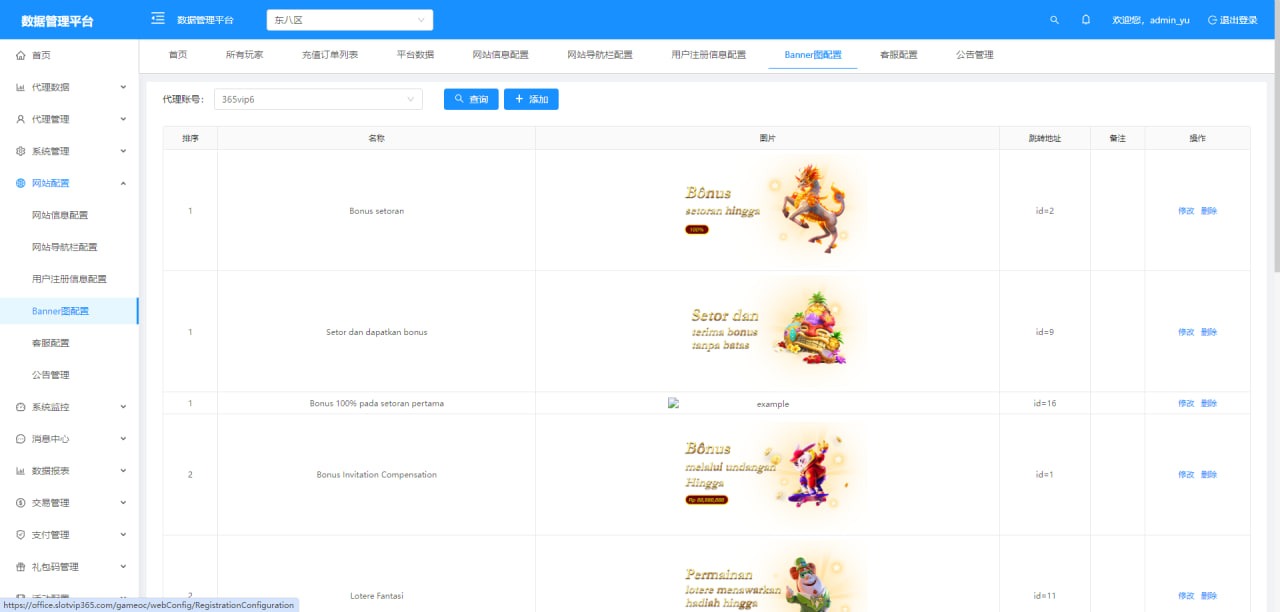Open 用户注册信息配置 in sidebar submenu
Screen dimensions: 1280x612
[x=69, y=279]
